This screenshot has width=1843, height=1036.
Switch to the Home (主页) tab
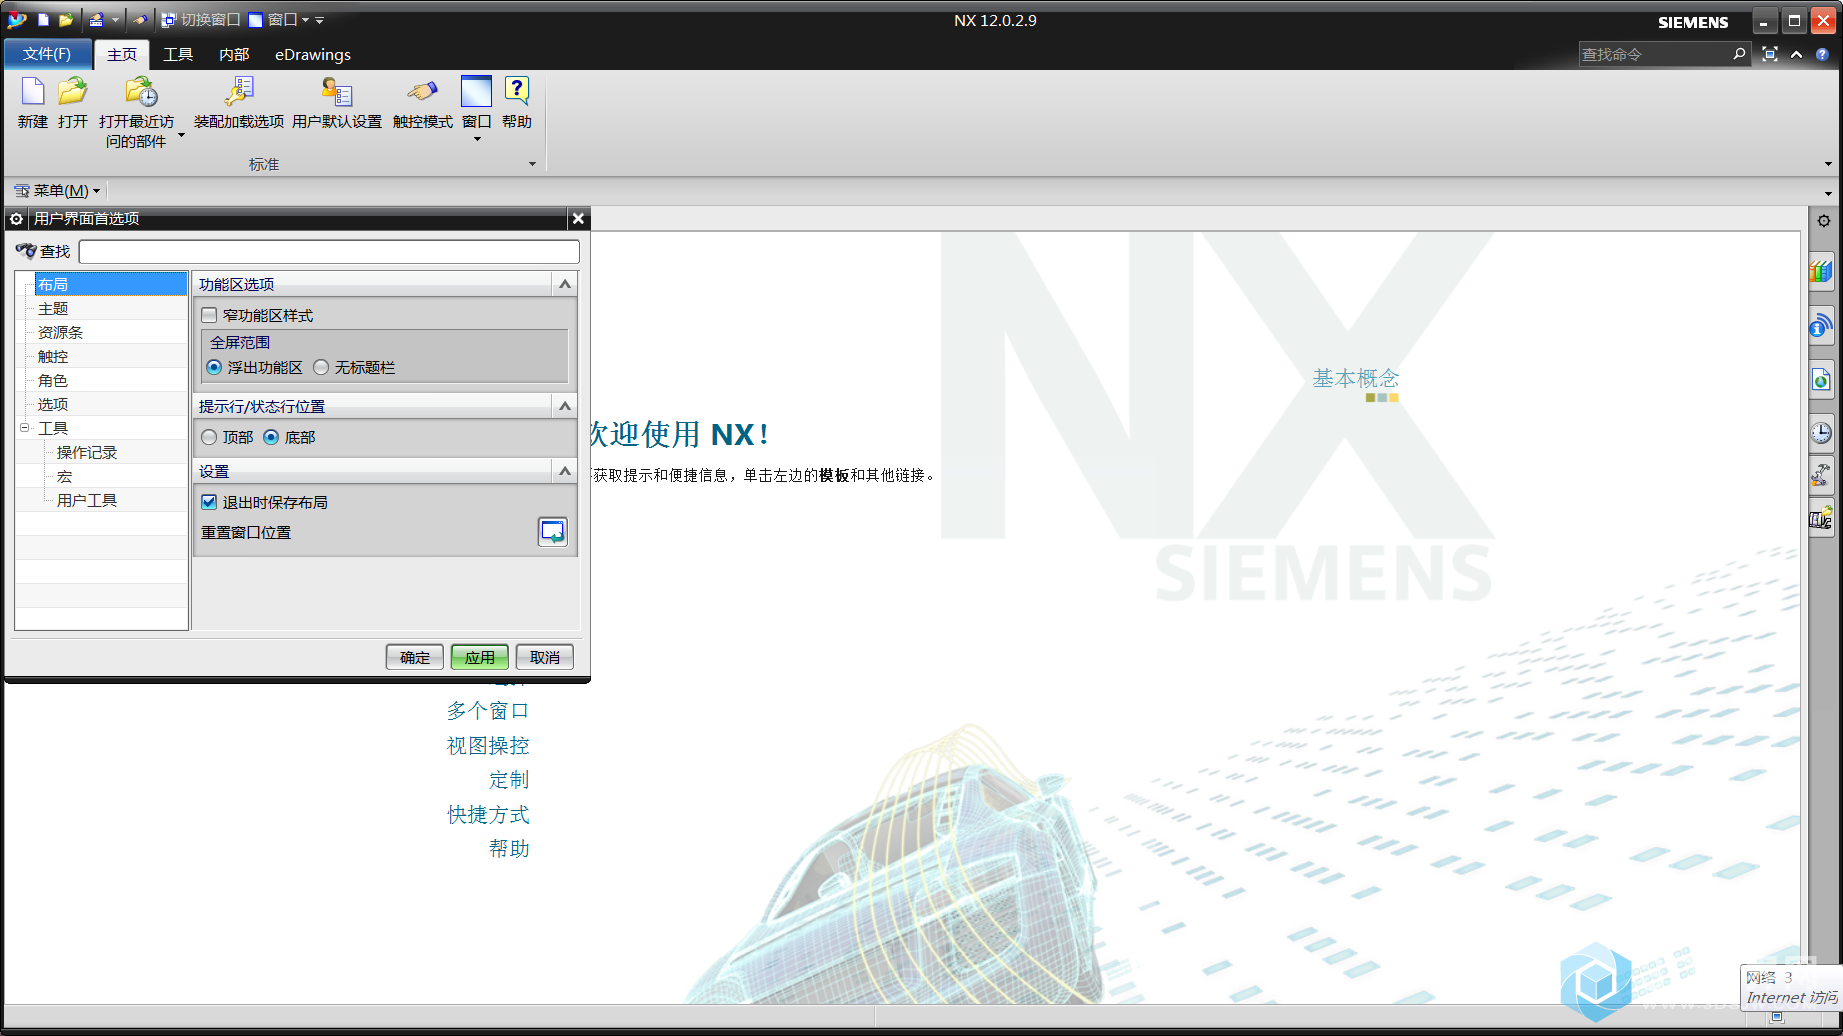tap(122, 54)
